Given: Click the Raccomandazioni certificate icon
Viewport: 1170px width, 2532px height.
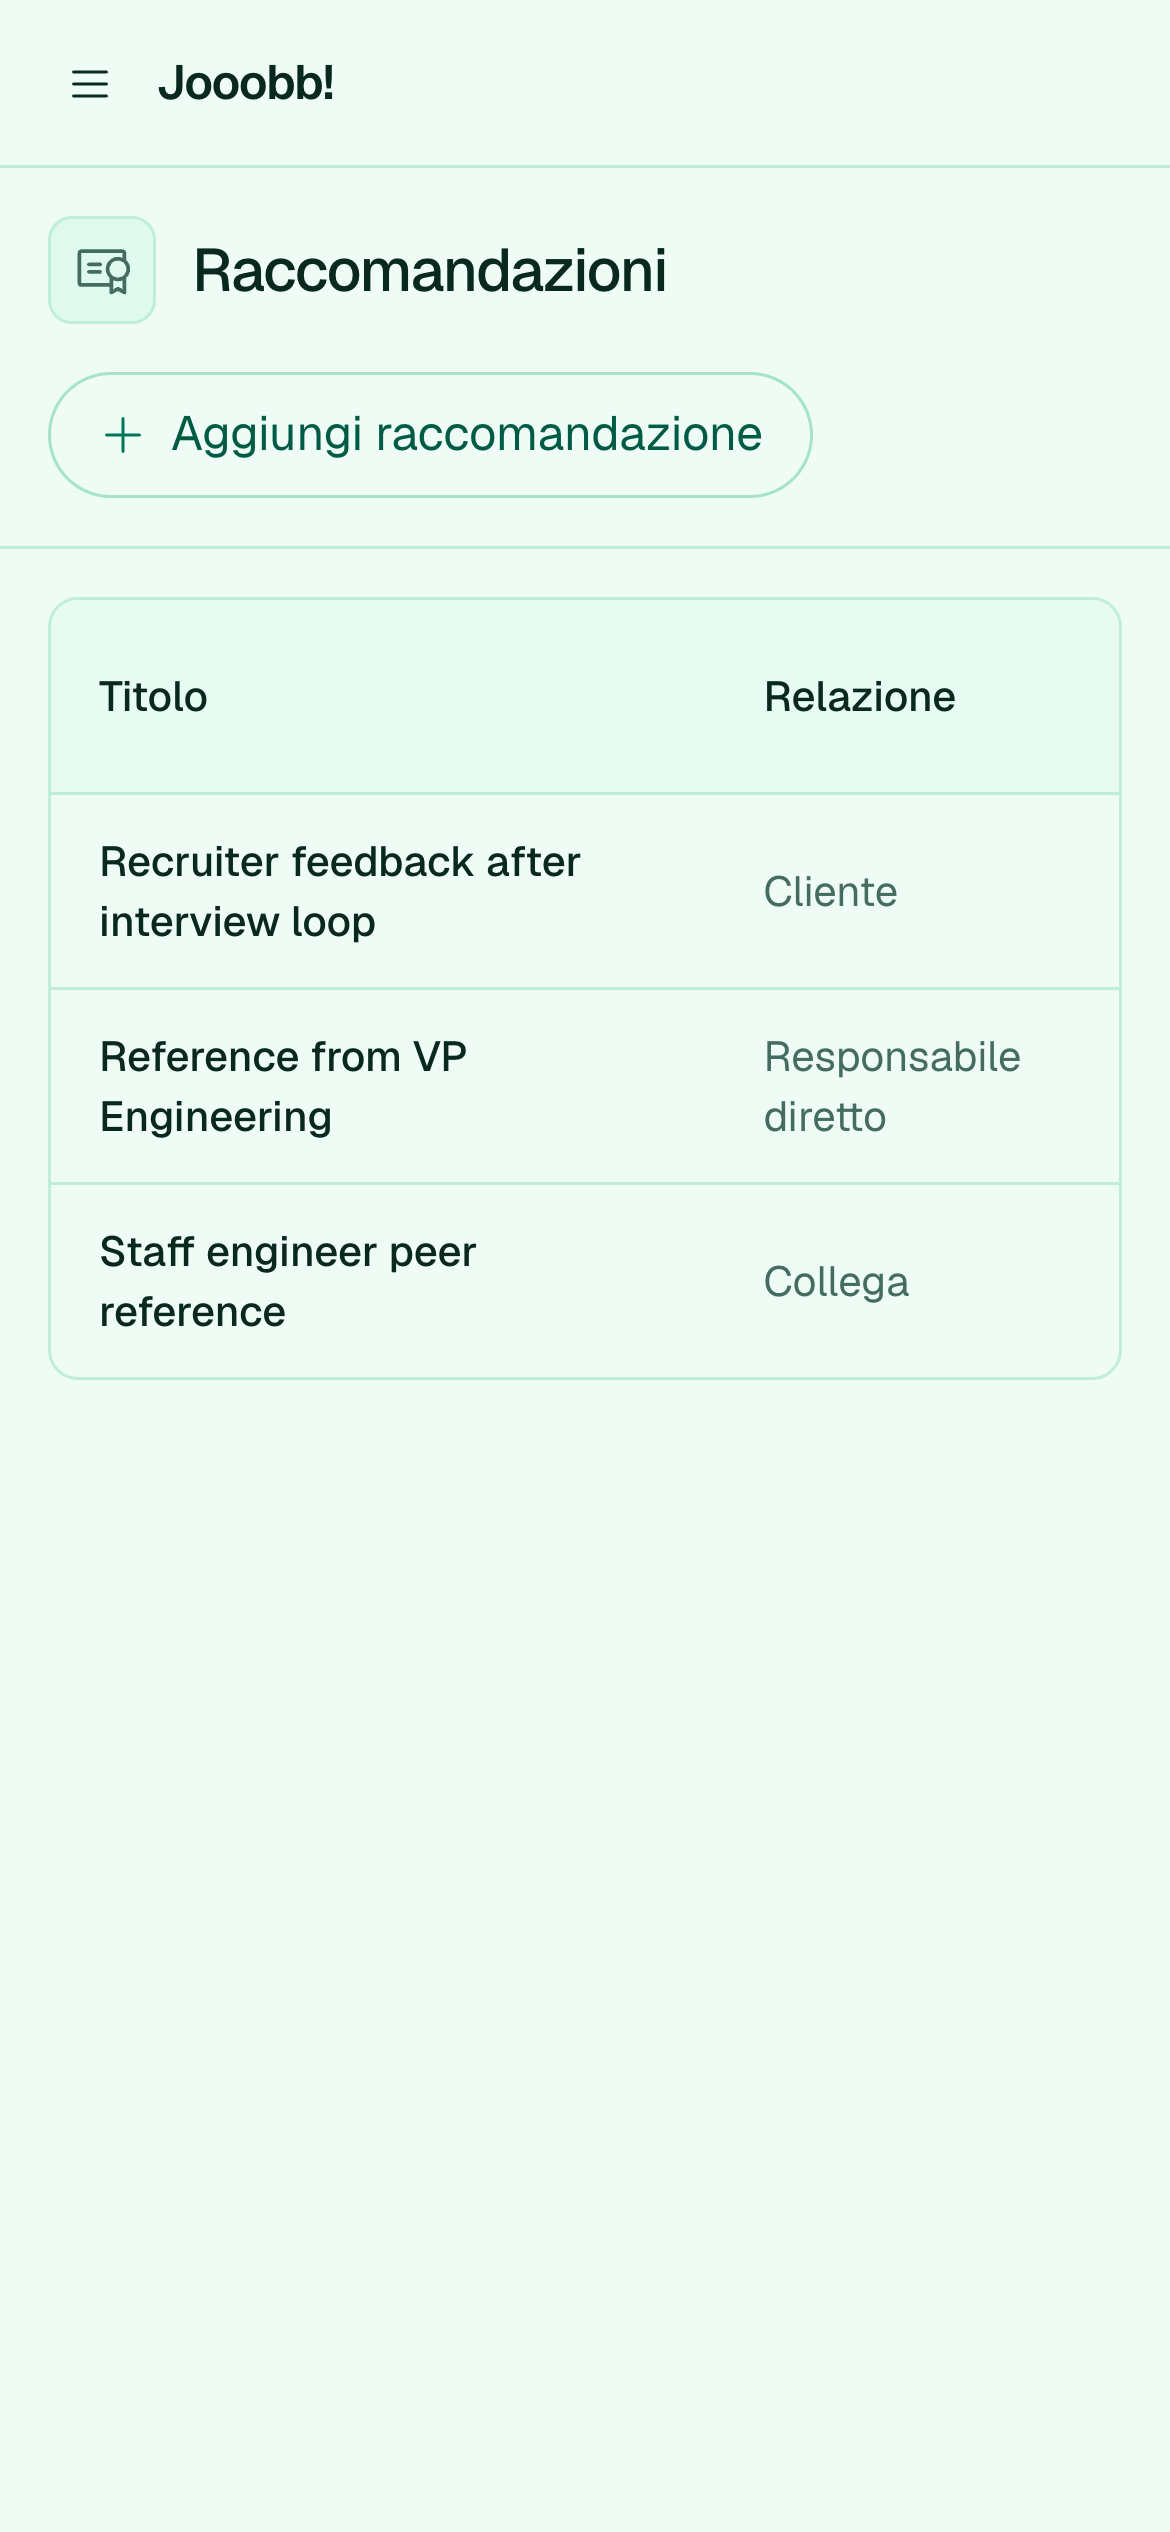Looking at the screenshot, I should (x=102, y=270).
